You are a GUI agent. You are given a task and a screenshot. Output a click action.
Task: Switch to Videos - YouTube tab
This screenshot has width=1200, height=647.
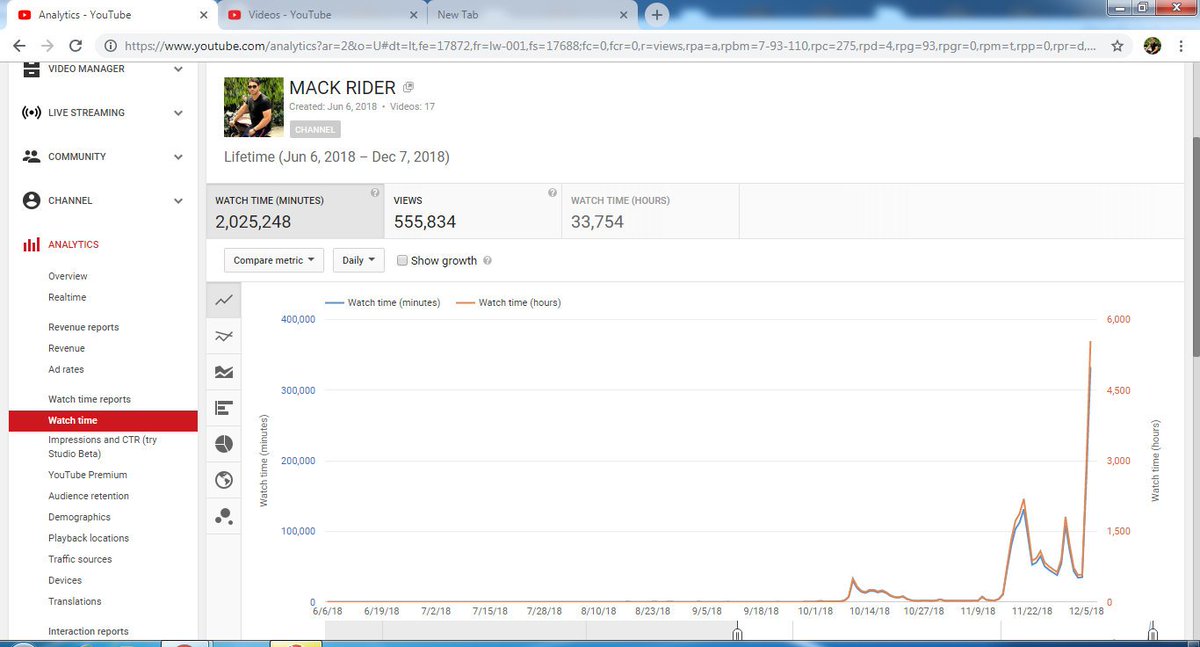323,15
